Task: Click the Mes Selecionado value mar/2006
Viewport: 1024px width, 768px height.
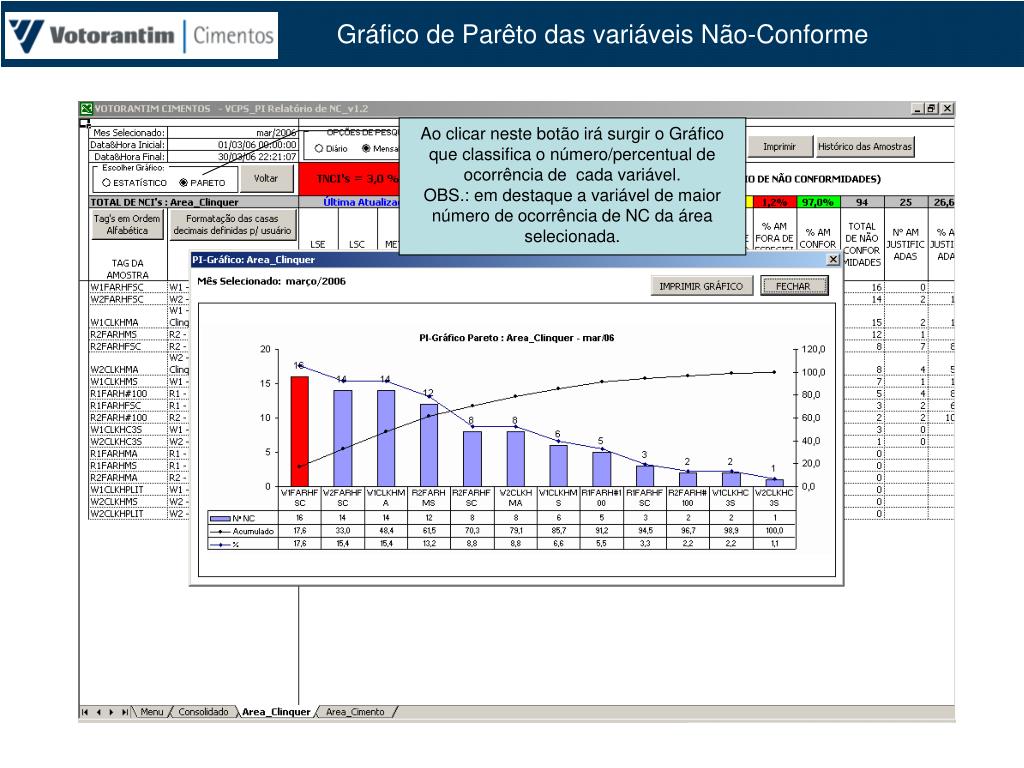Action: pyautogui.click(x=232, y=133)
